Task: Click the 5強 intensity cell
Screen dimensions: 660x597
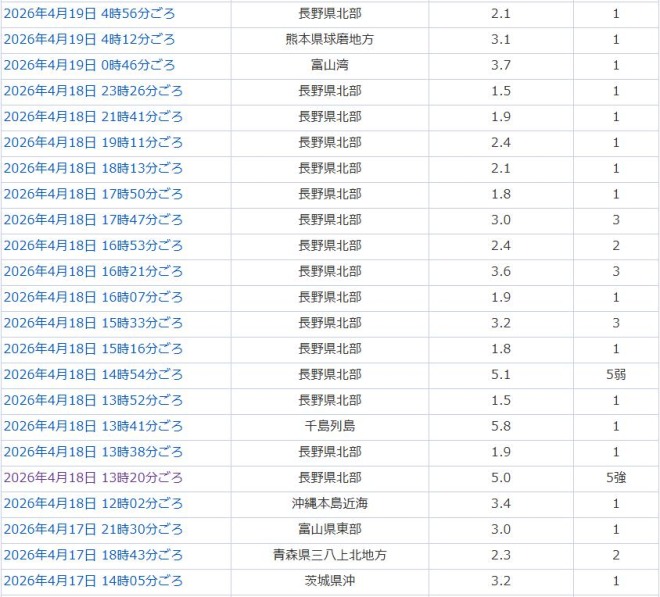Action: coord(616,478)
